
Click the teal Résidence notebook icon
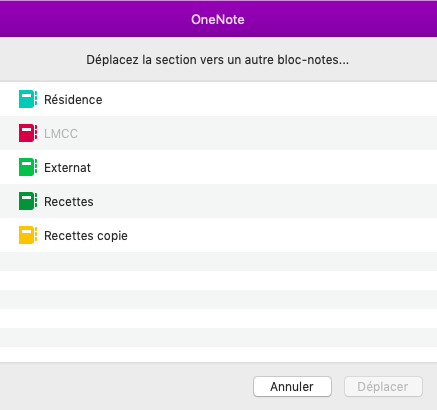tap(28, 99)
